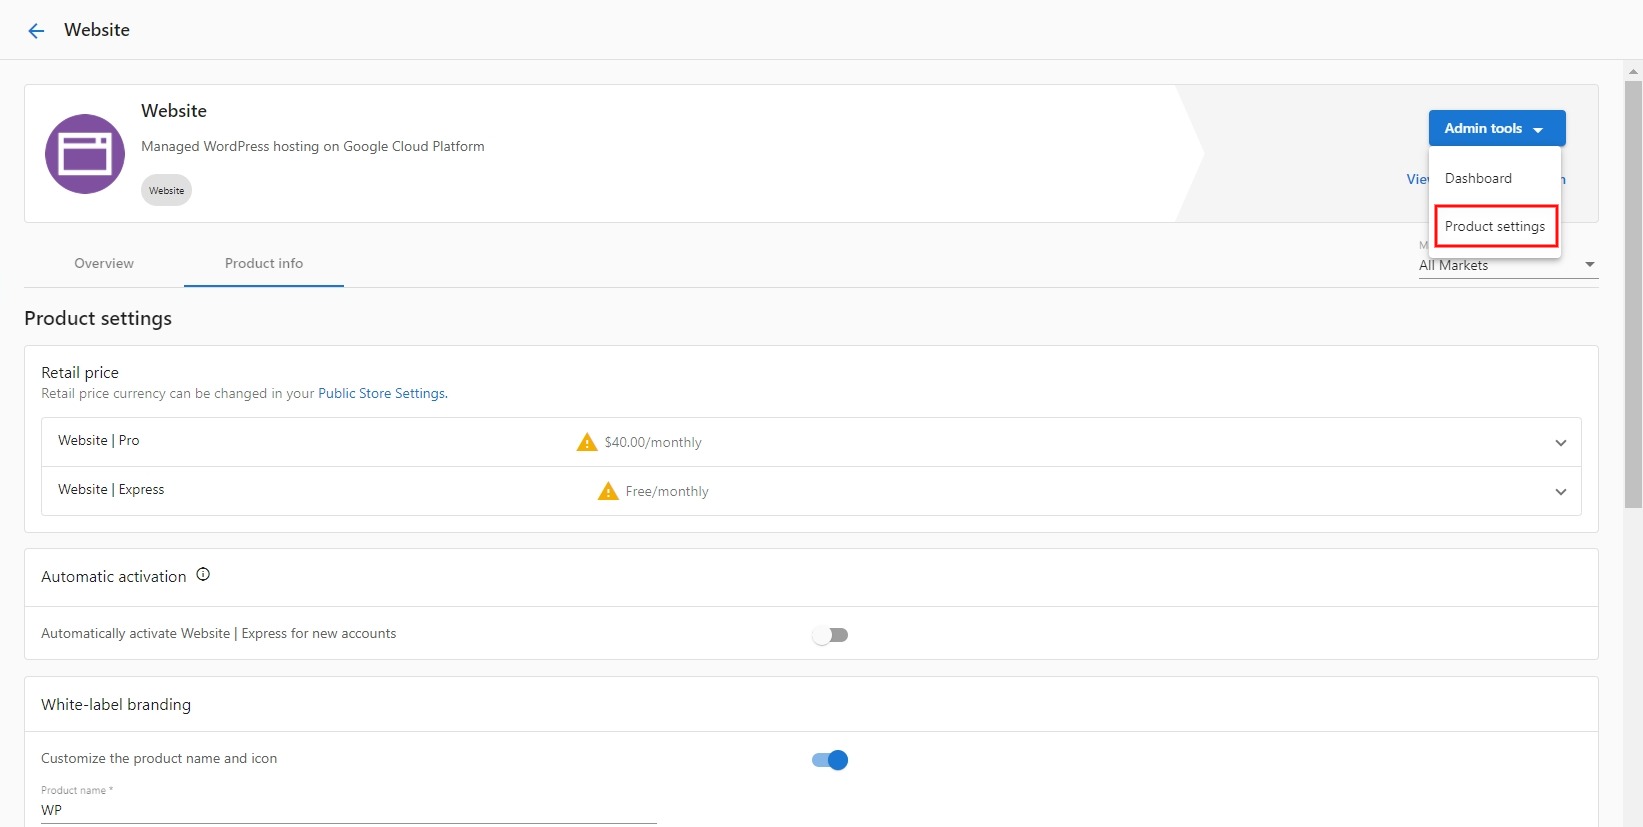This screenshot has height=827, width=1643.
Task: Click the $40.00/monthly price text
Action: click(x=653, y=442)
